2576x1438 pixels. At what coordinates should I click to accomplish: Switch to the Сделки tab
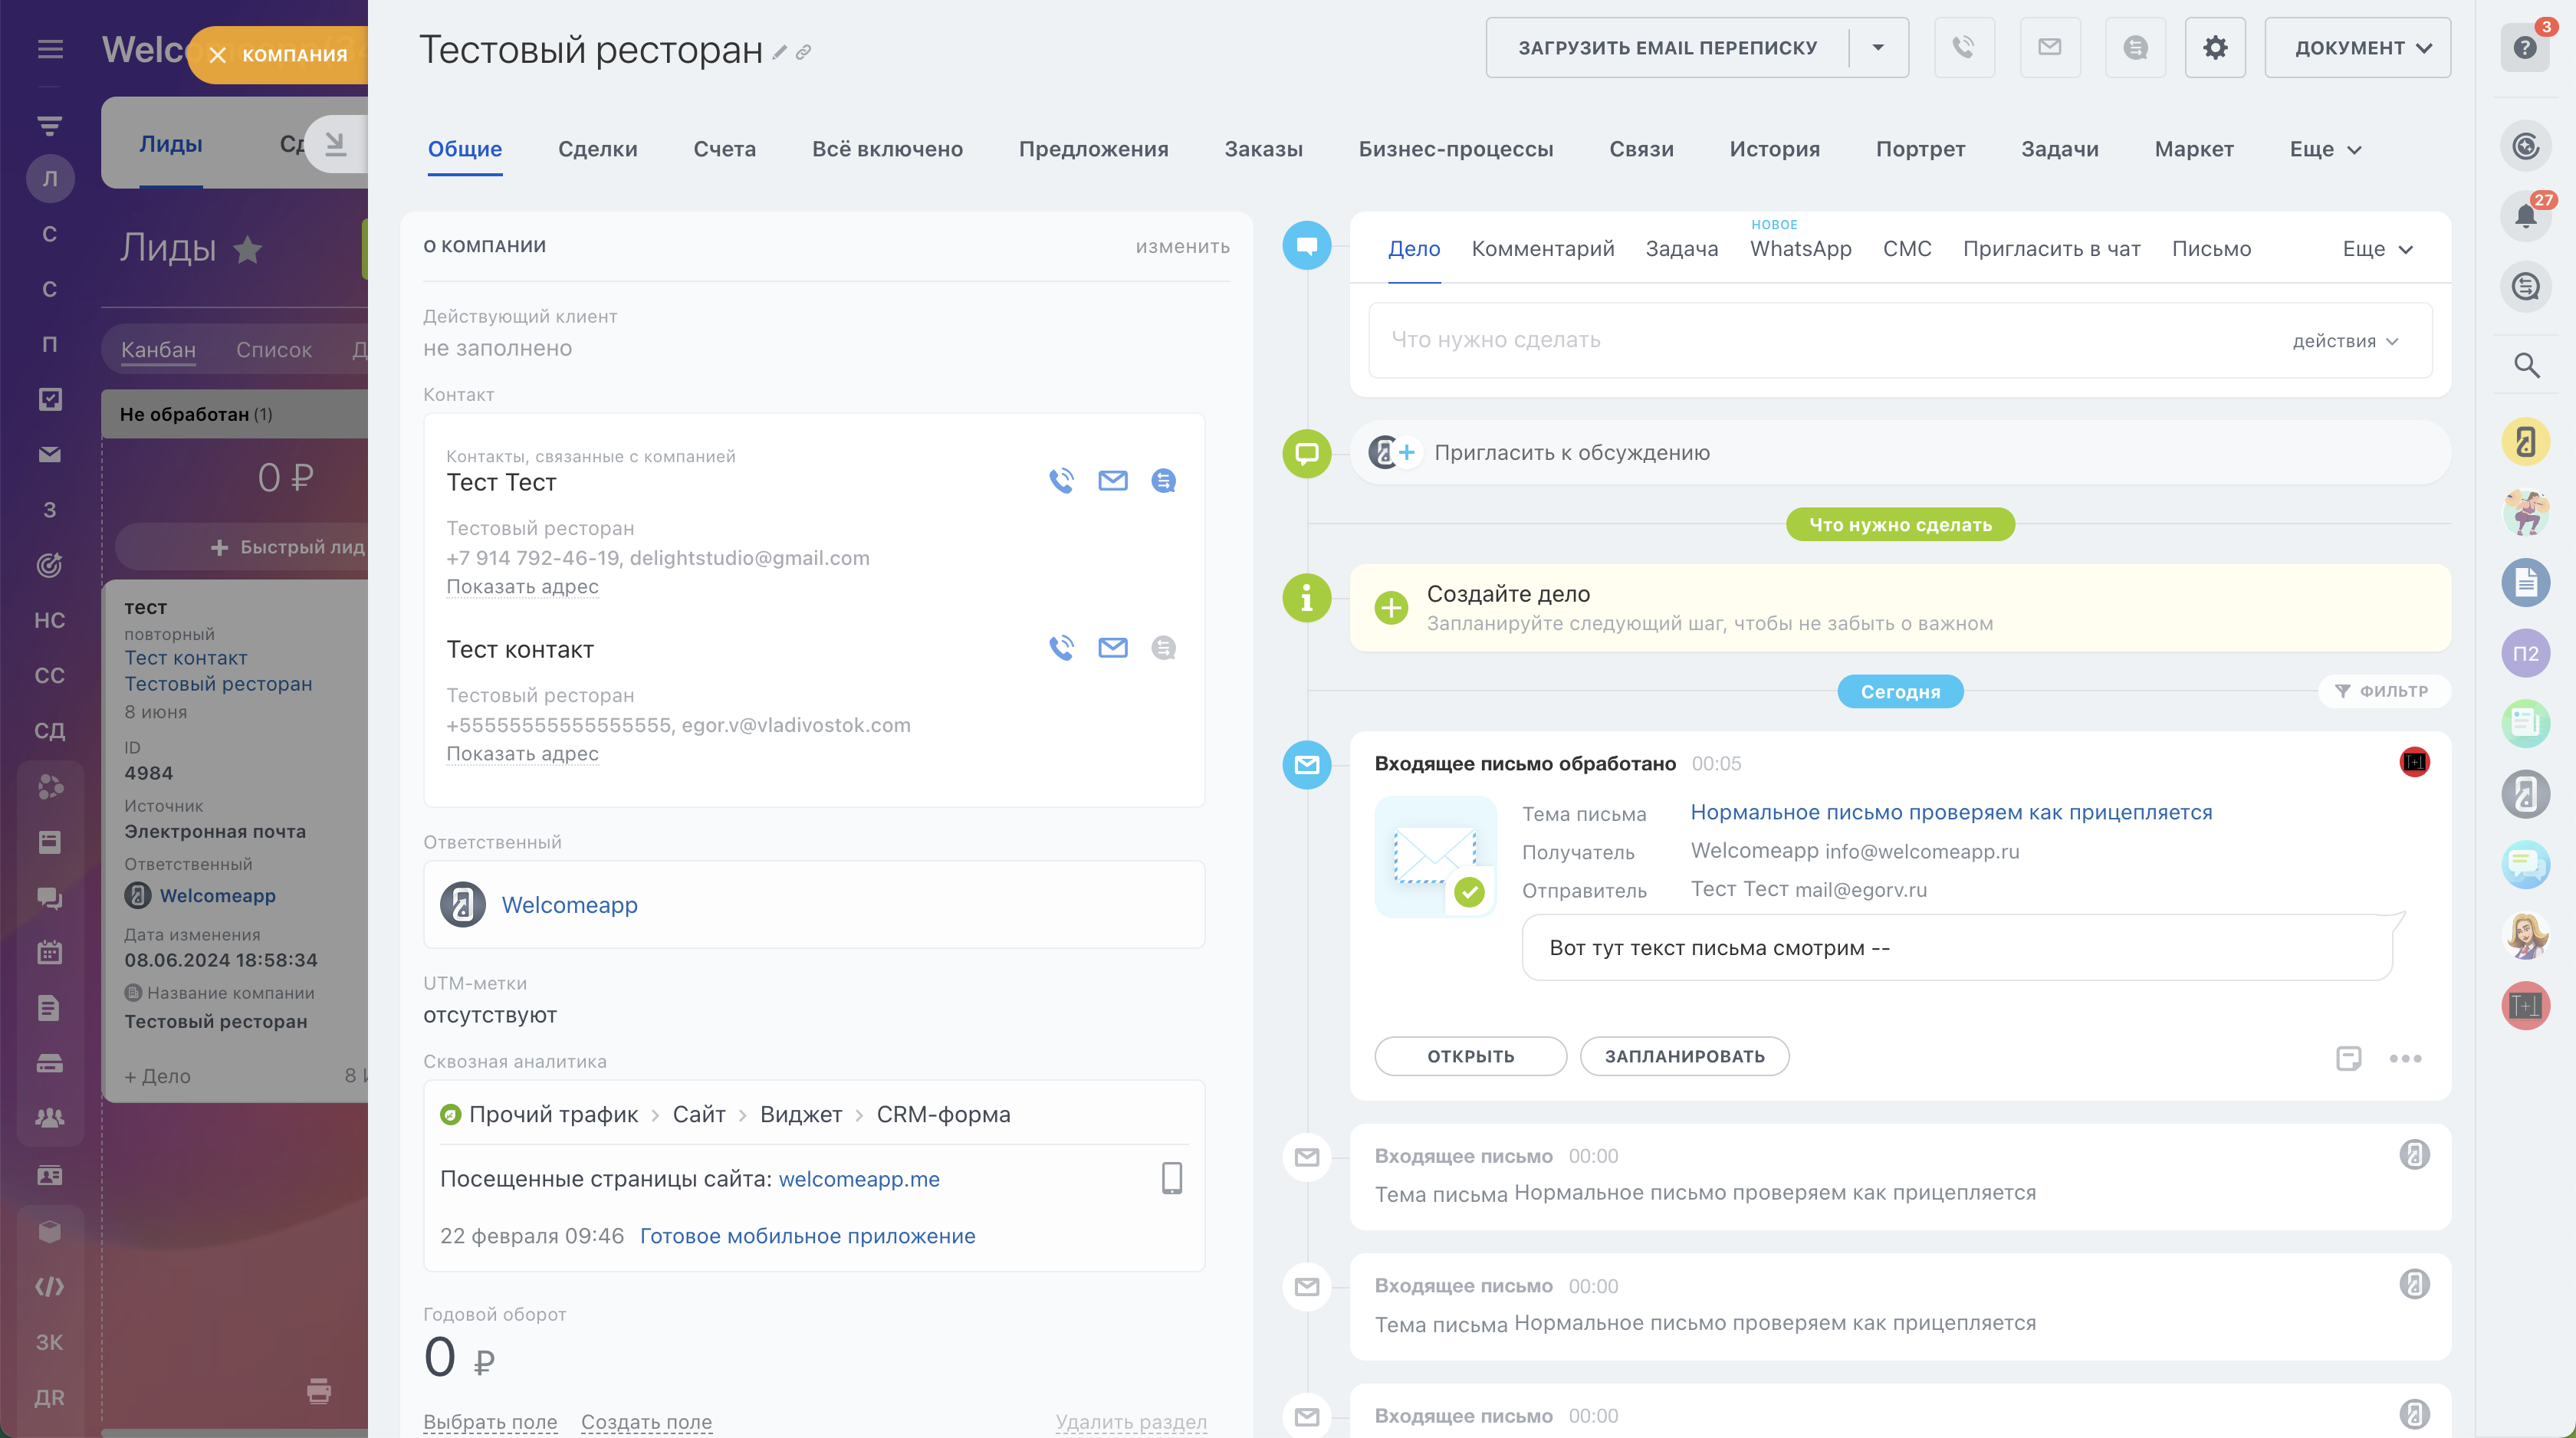click(x=597, y=149)
